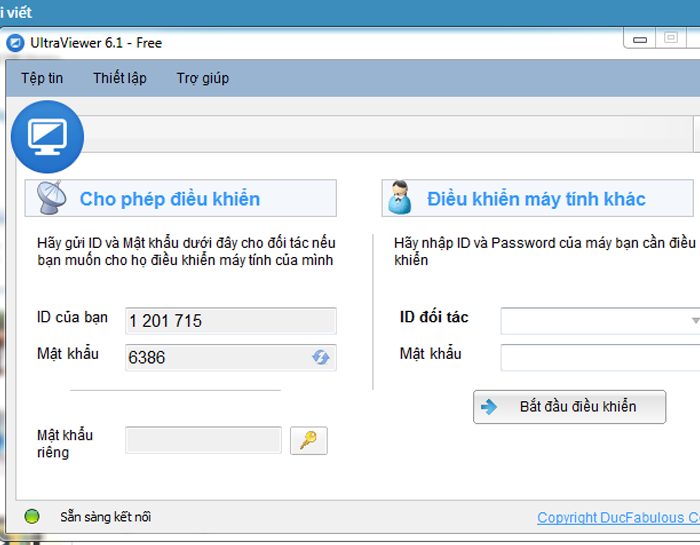Click the Sẵn sàng kết nối status text
Image resolution: width=700 pixels, height=545 pixels.
[x=106, y=517]
